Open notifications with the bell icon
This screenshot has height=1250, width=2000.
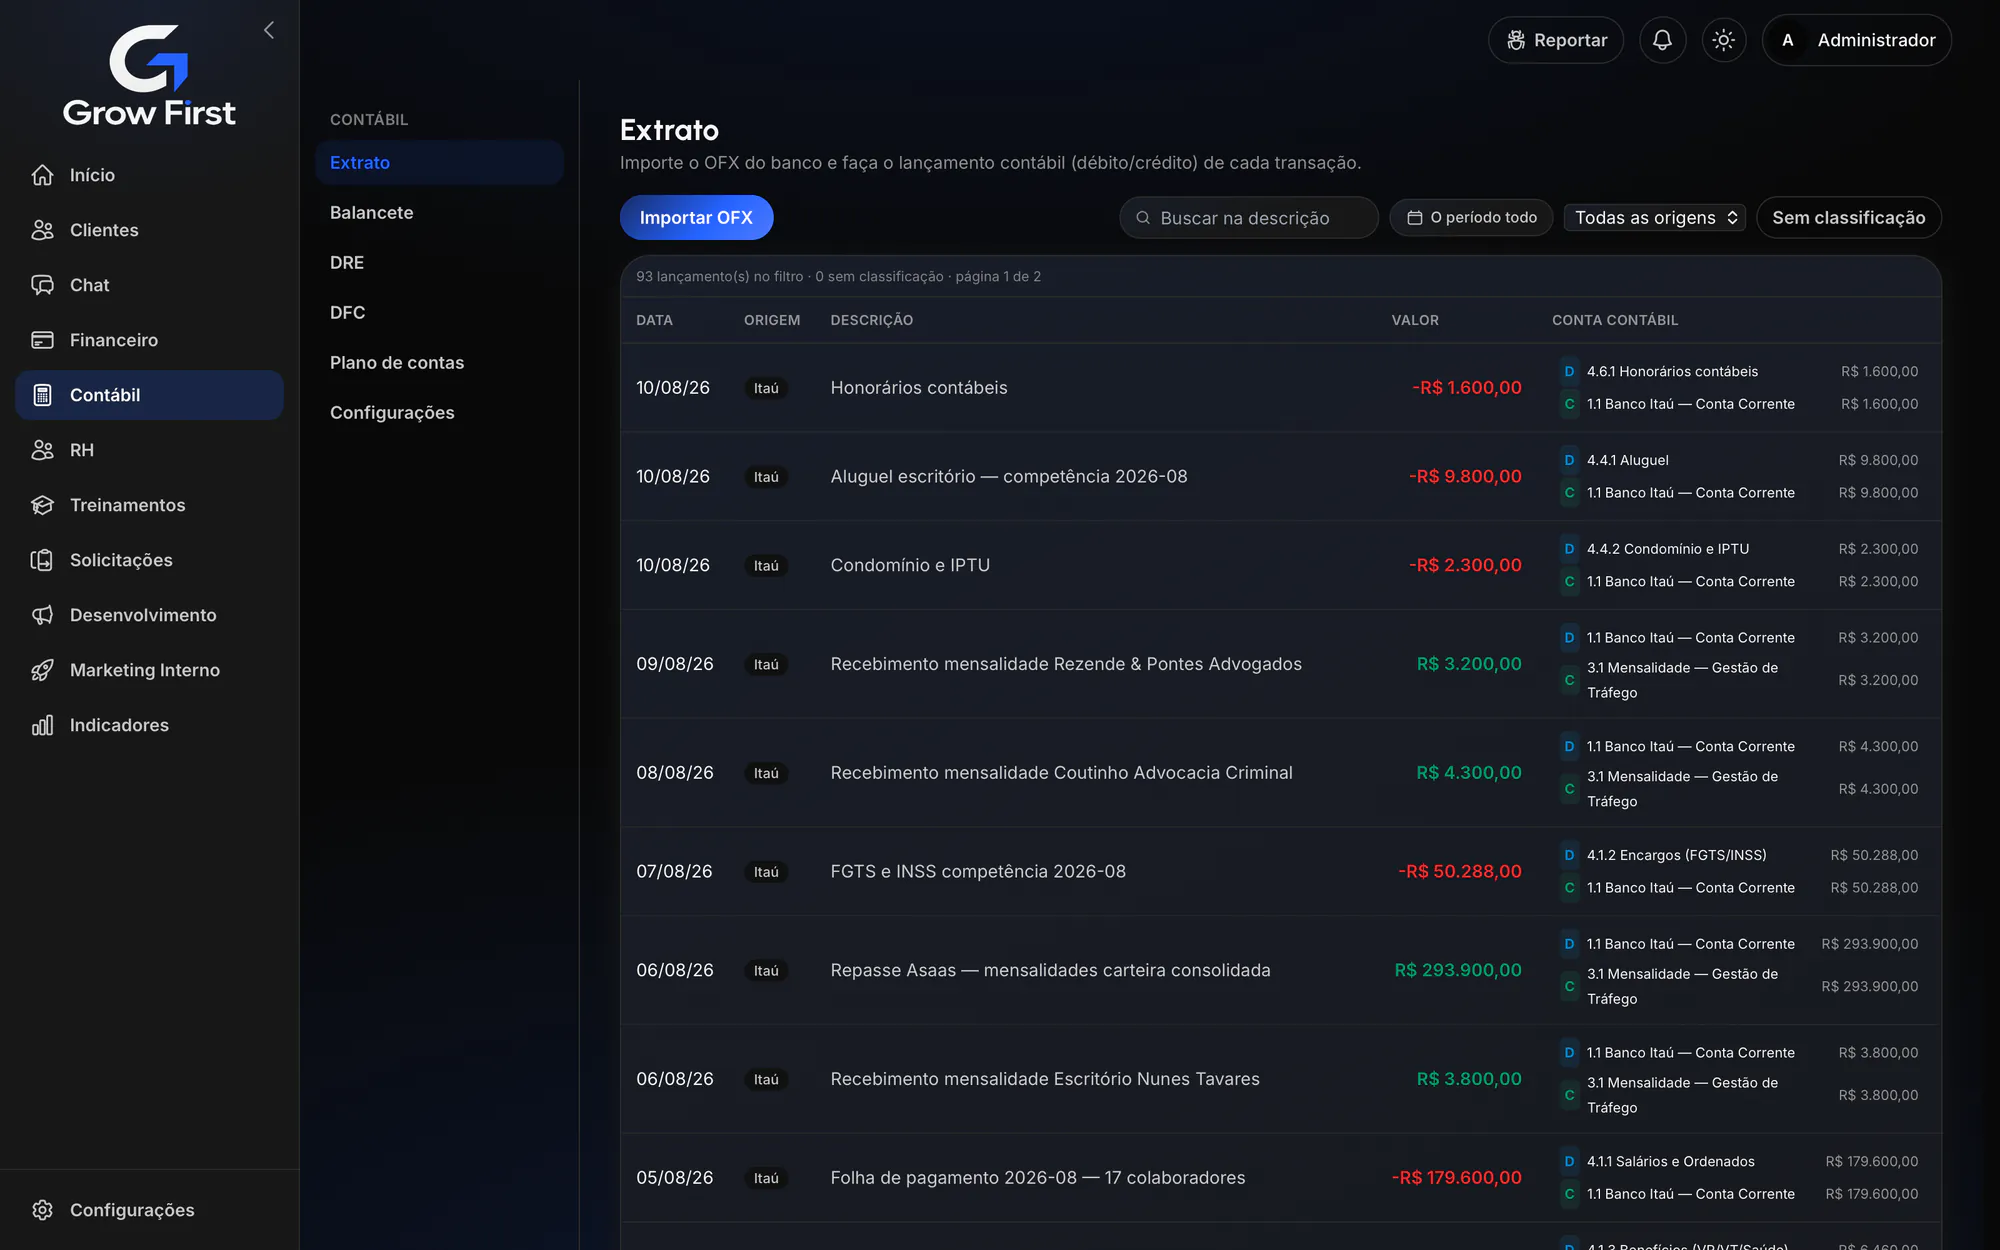(1662, 40)
